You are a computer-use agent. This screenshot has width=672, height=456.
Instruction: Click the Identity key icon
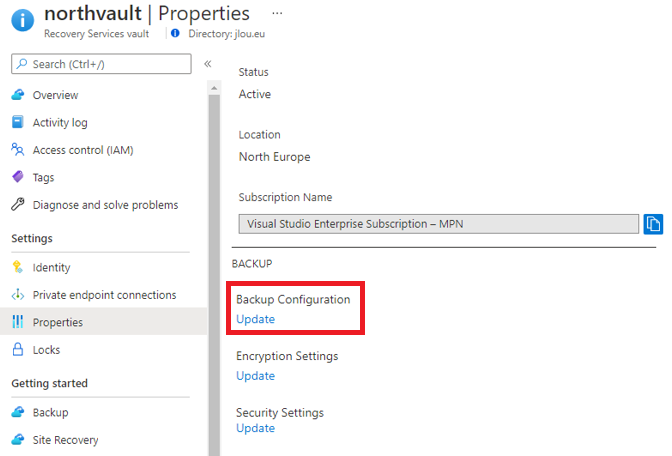pyautogui.click(x=18, y=267)
